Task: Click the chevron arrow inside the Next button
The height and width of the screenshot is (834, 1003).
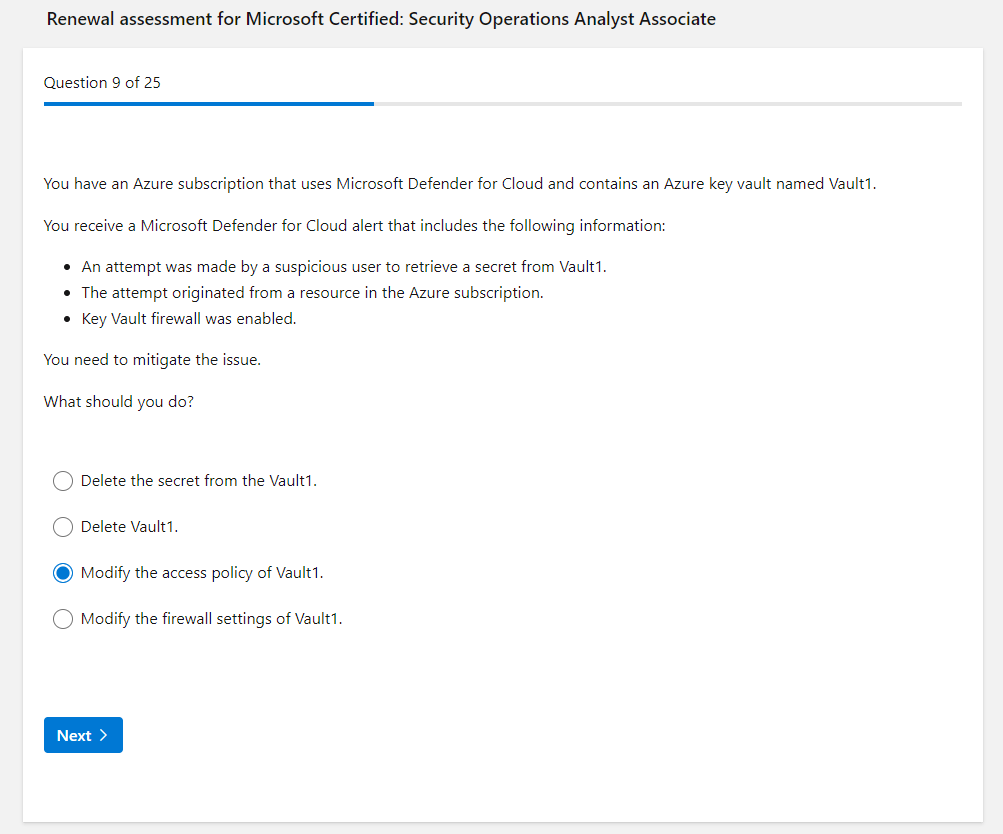Action: click(x=103, y=736)
